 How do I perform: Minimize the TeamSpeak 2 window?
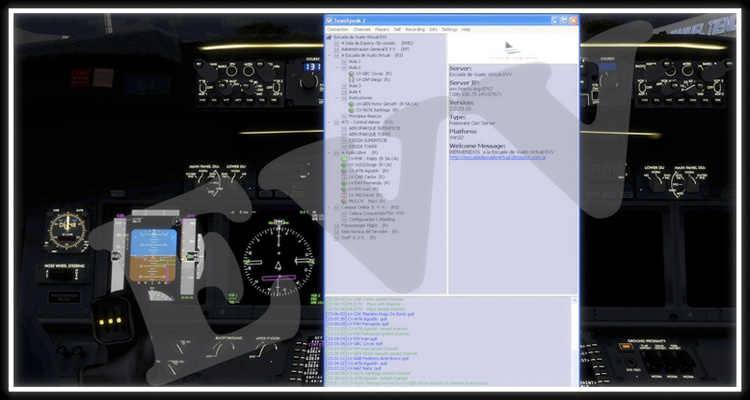pyautogui.click(x=555, y=21)
